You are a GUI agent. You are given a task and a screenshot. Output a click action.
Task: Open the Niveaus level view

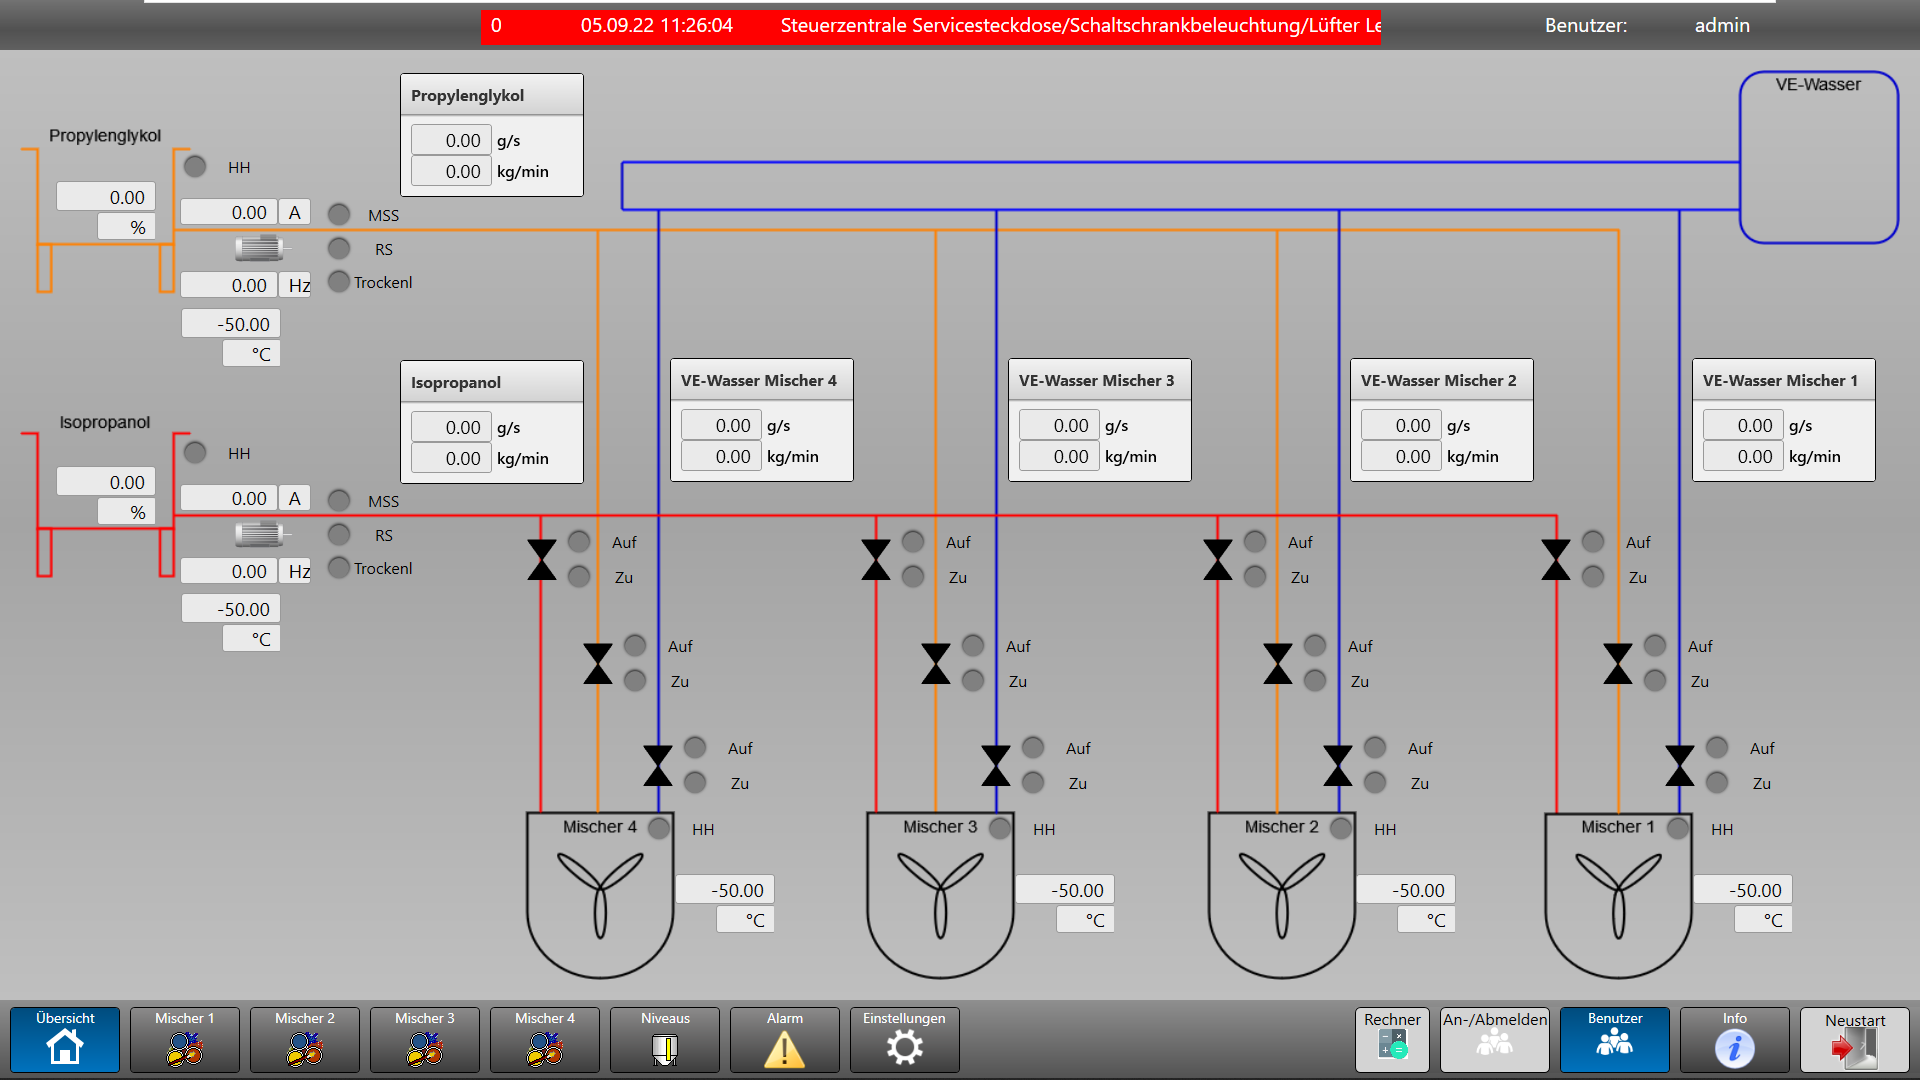[x=665, y=1040]
